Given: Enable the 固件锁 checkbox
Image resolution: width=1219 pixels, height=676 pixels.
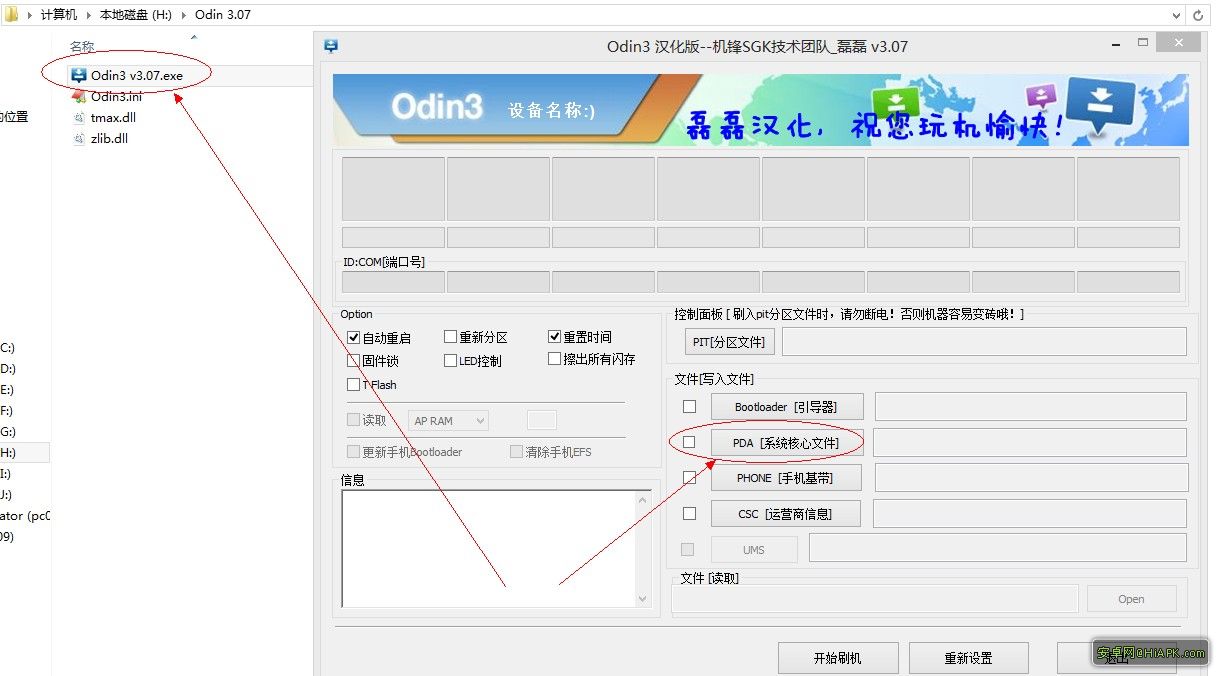Looking at the screenshot, I should point(353,361).
